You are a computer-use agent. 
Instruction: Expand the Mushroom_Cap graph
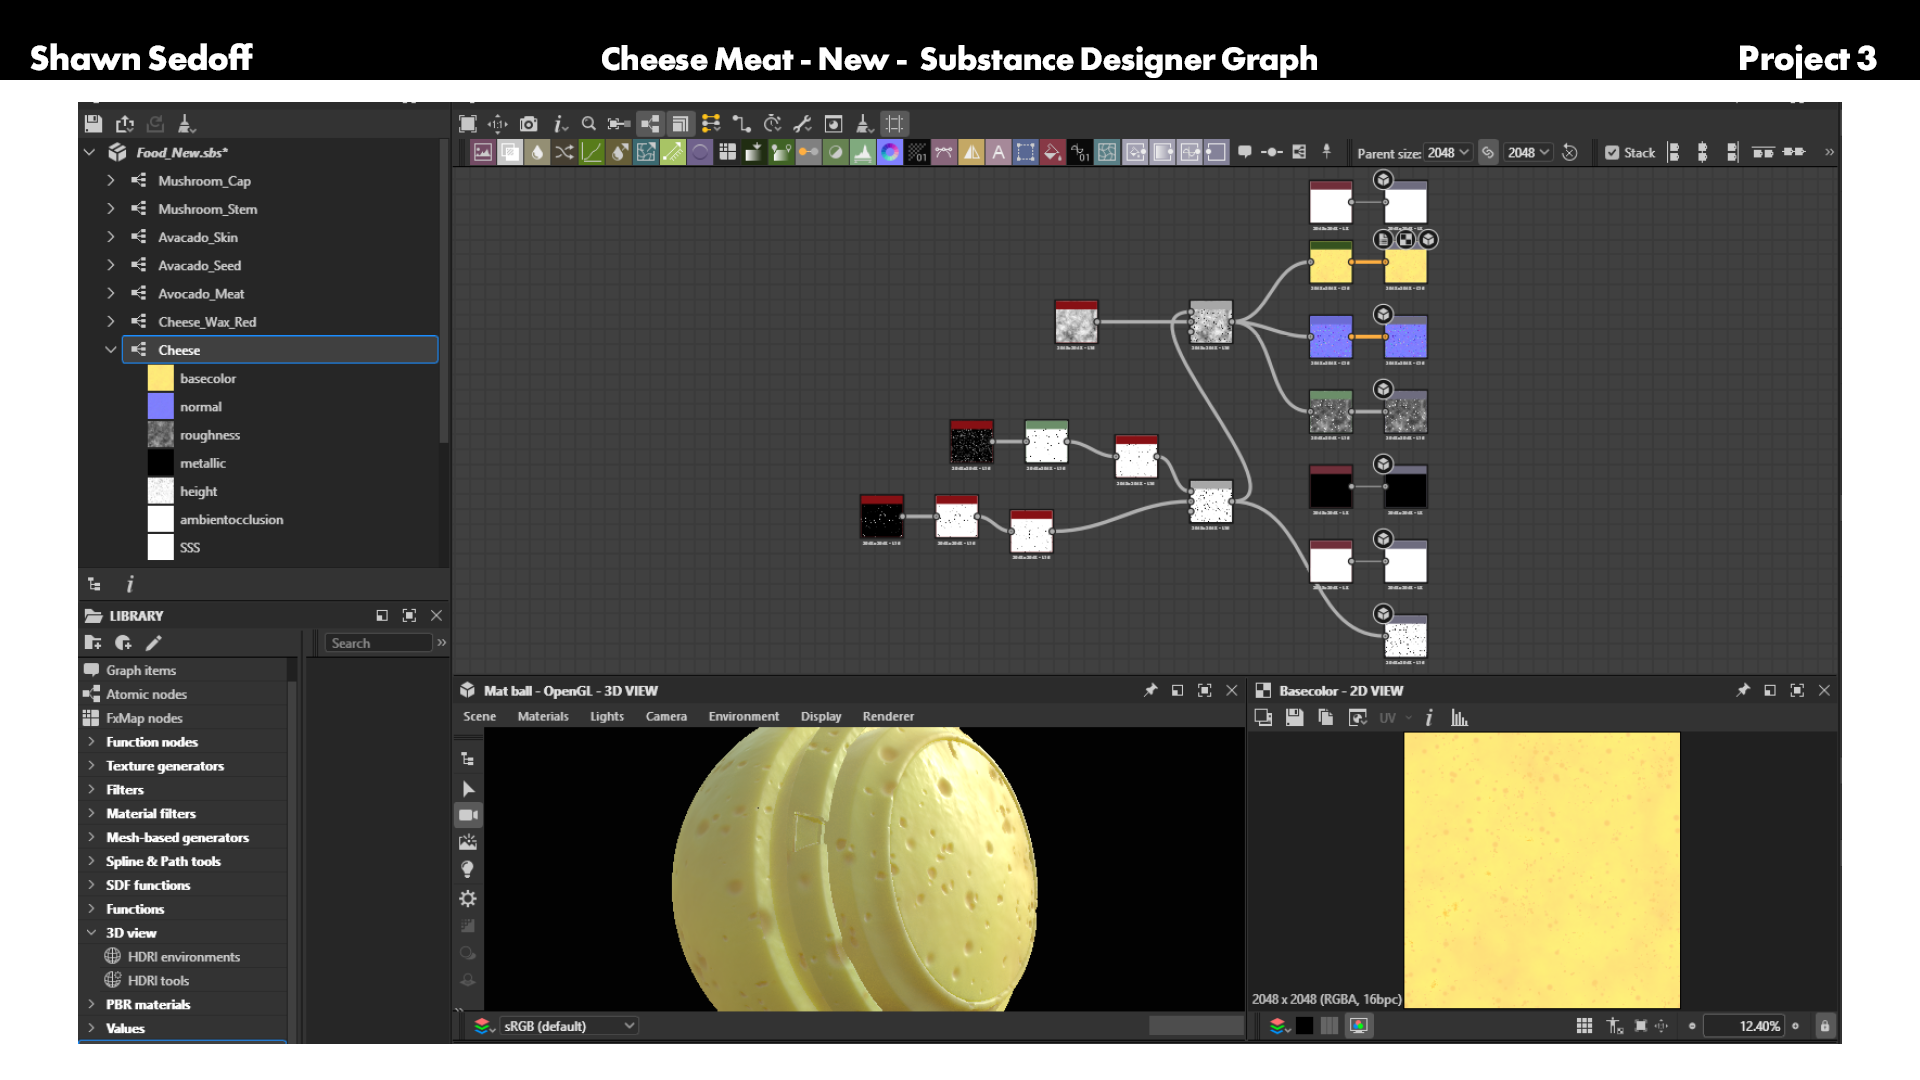pyautogui.click(x=111, y=181)
